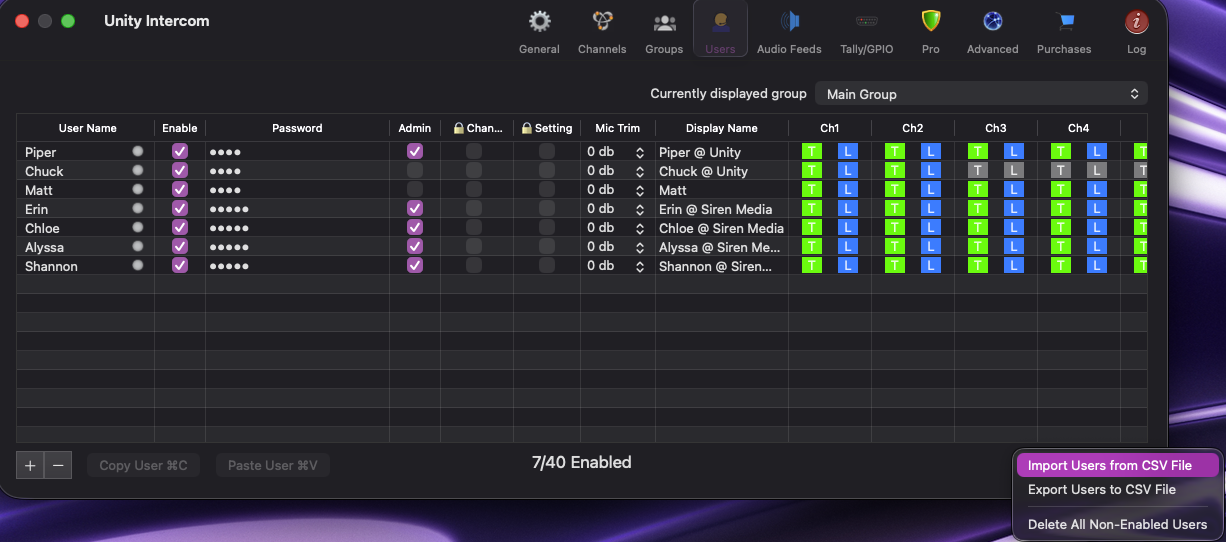The image size is (1226, 542).
Task: Toggle Piper's Ch1 Talk button
Action: coord(812,151)
